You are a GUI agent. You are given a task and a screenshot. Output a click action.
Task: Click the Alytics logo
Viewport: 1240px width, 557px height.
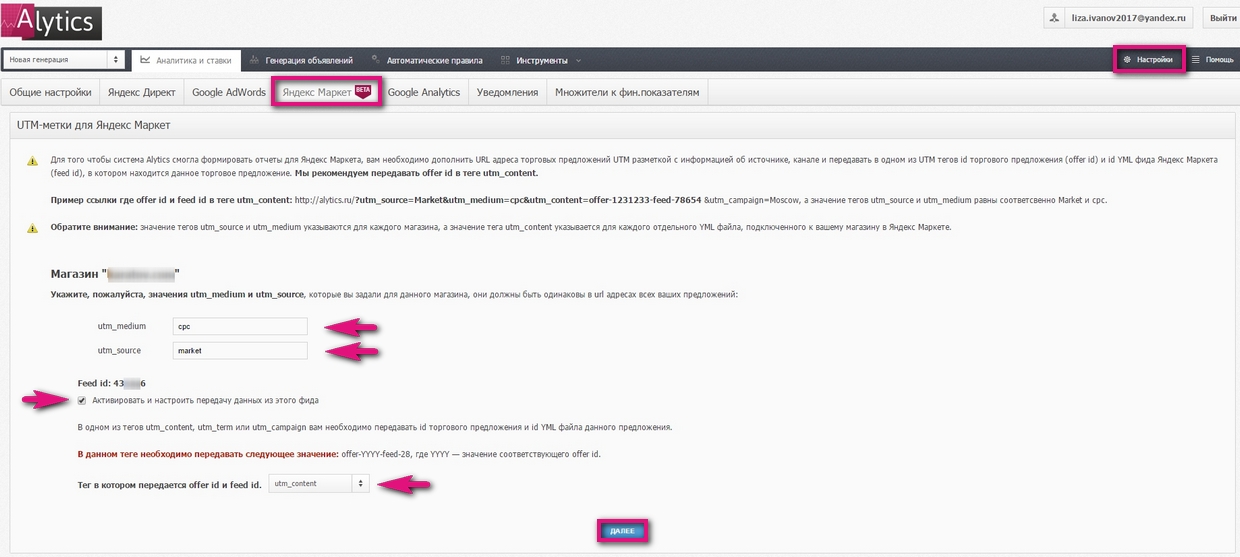click(52, 21)
